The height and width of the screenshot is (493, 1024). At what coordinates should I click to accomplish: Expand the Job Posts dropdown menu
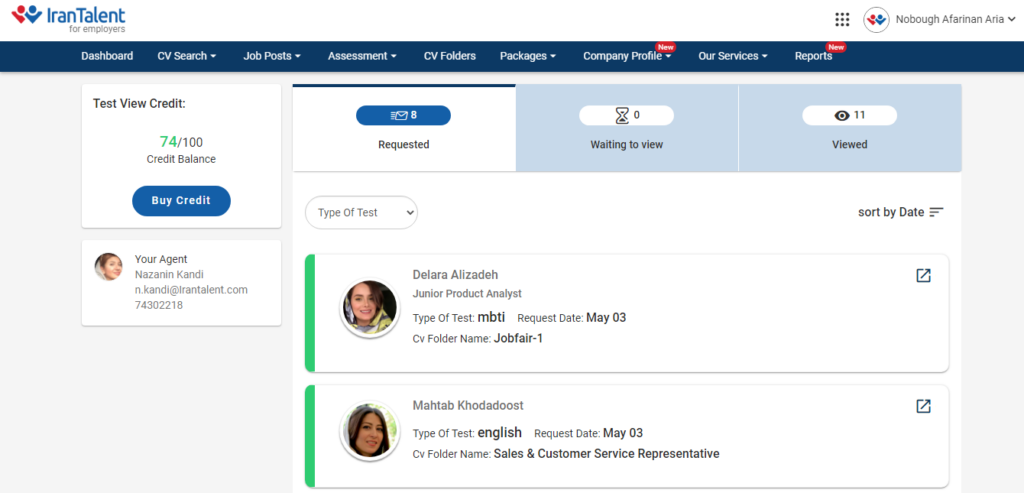point(272,56)
